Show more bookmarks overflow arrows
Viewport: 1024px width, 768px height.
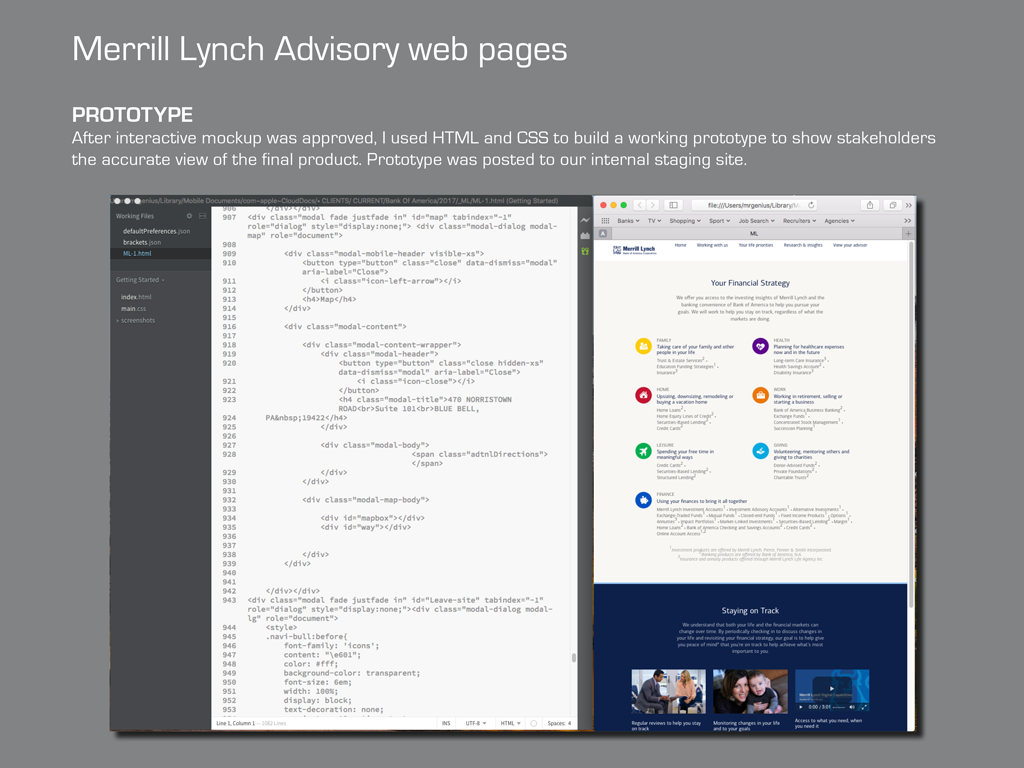[x=907, y=221]
